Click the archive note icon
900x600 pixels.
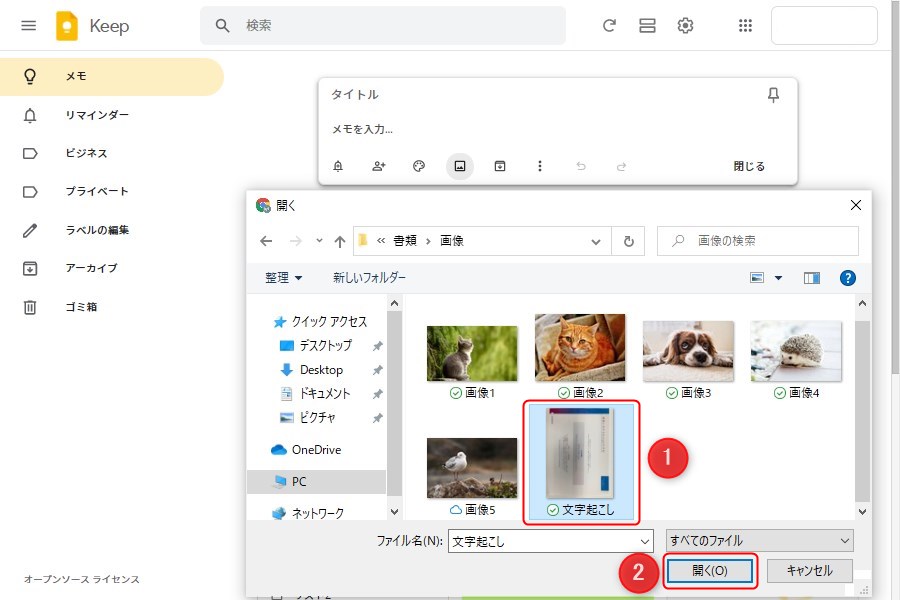coord(500,167)
